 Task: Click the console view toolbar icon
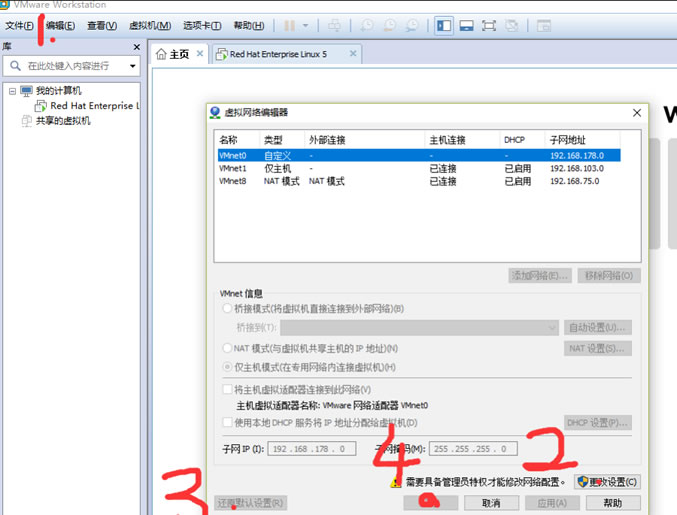pyautogui.click(x=544, y=26)
